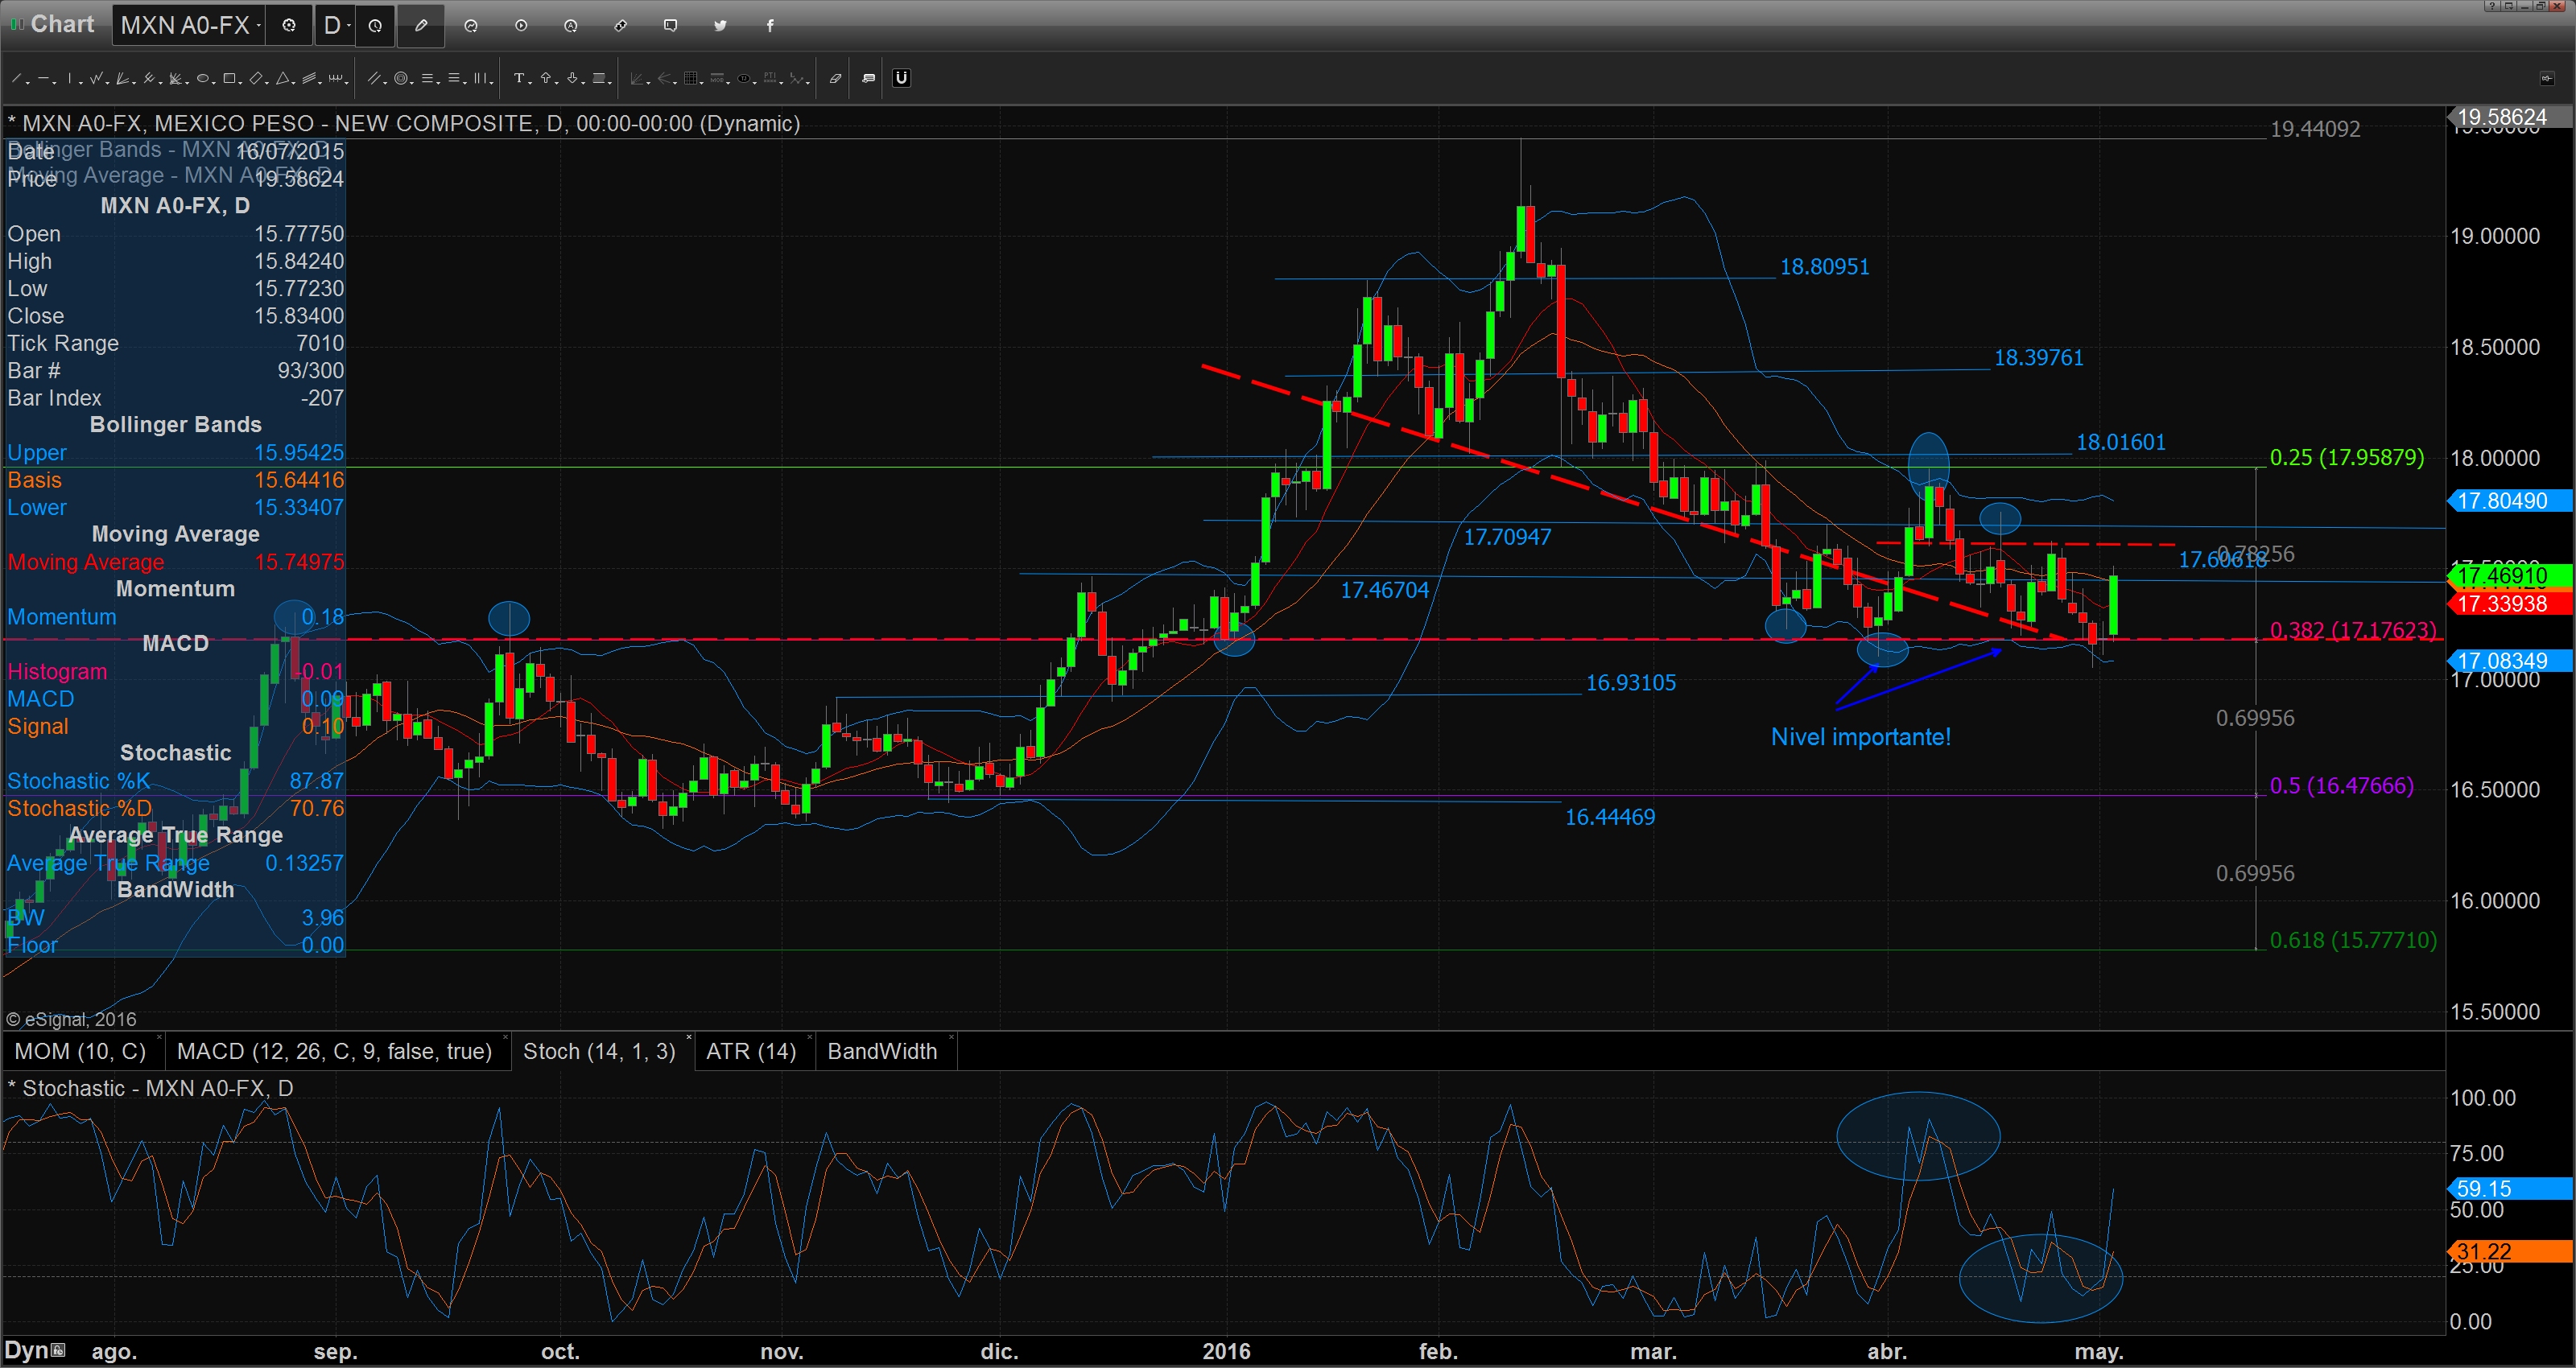This screenshot has height=1368, width=2576.
Task: Select the rectangle drawing tool
Action: click(x=229, y=78)
